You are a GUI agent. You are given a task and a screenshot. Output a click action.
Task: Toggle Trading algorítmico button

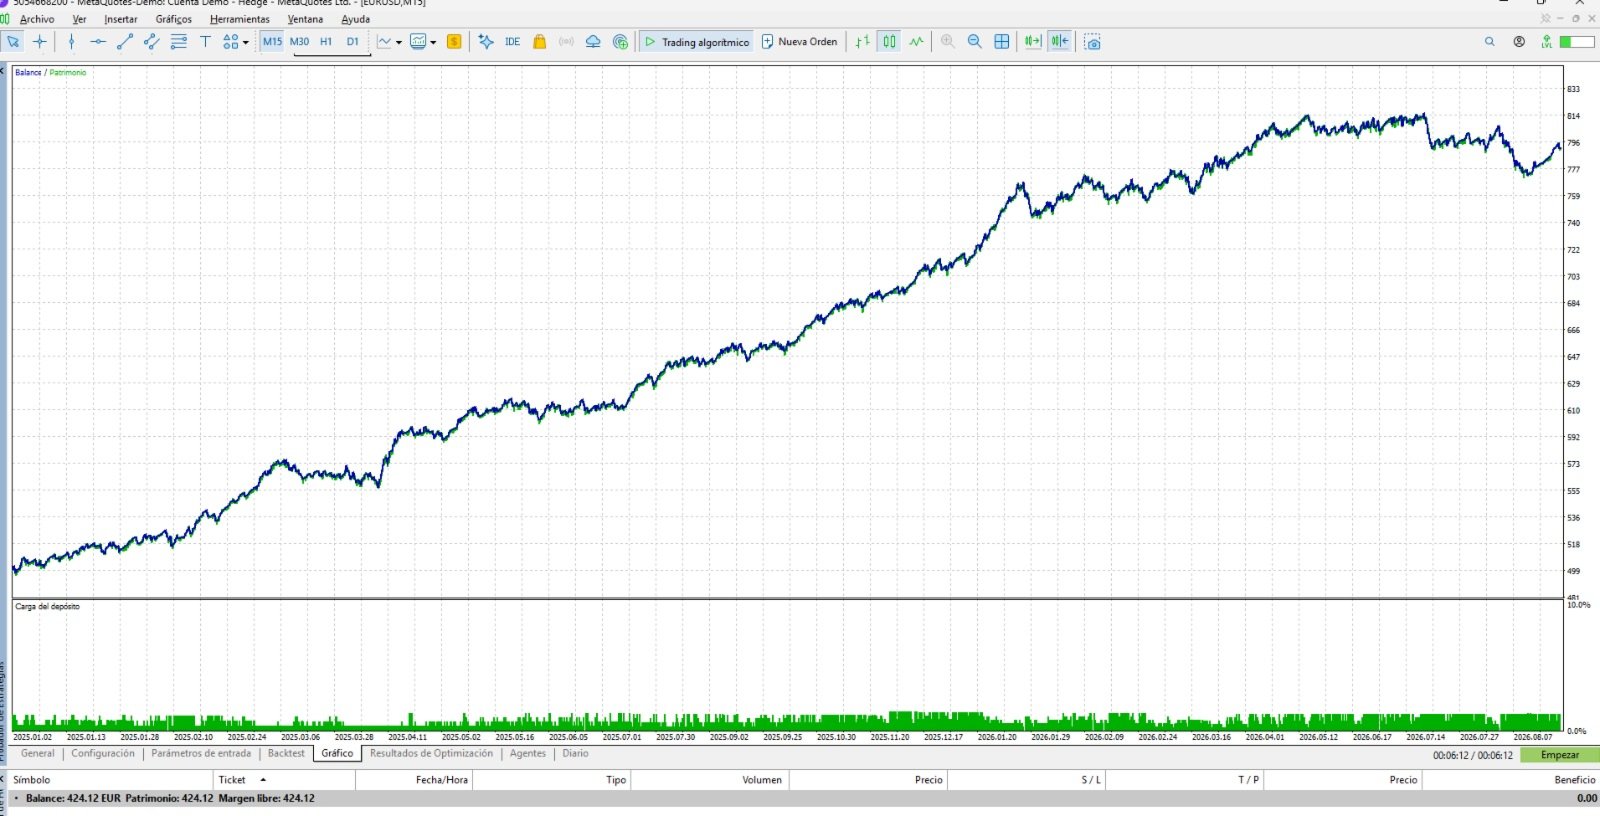coord(696,42)
